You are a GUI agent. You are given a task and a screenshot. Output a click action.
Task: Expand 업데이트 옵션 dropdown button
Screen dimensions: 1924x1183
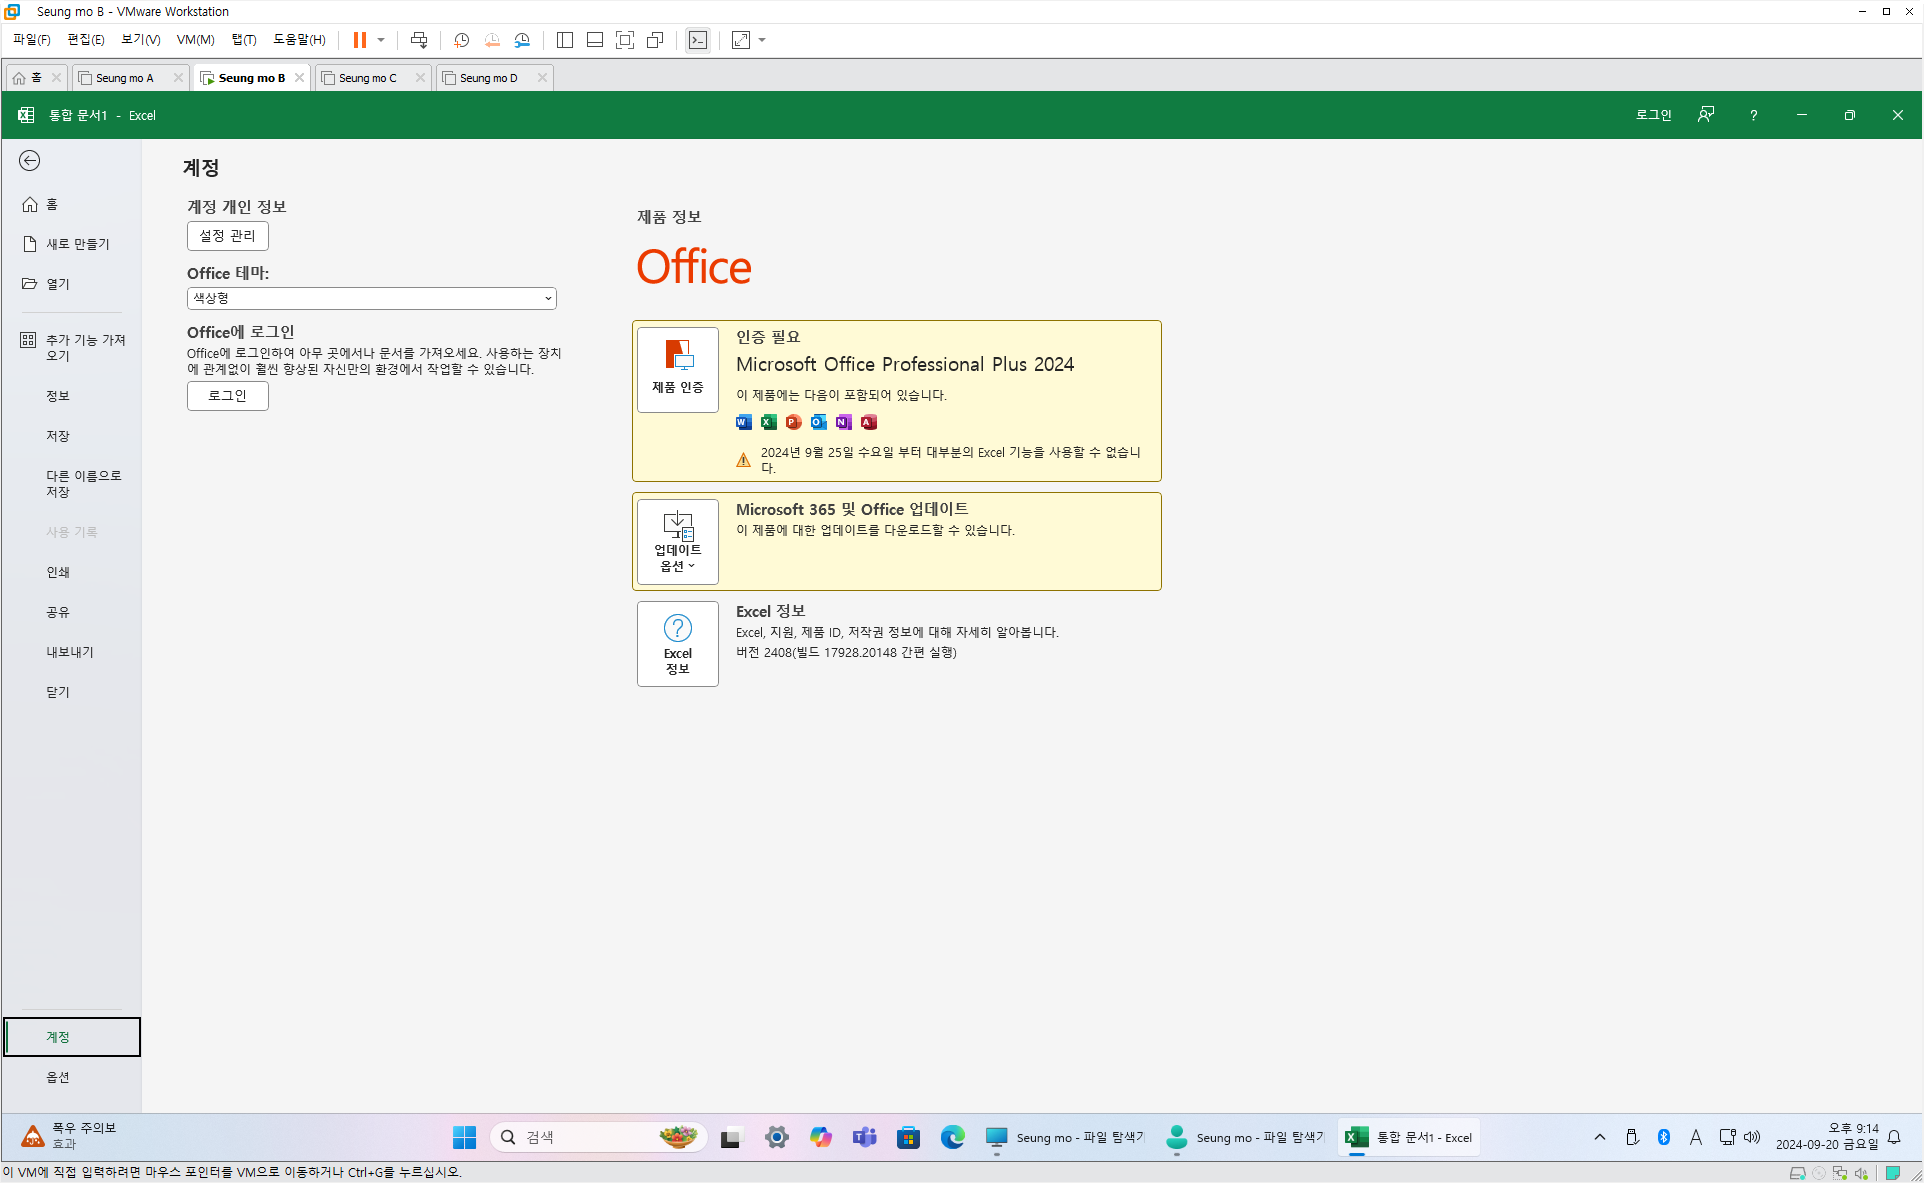click(x=678, y=542)
